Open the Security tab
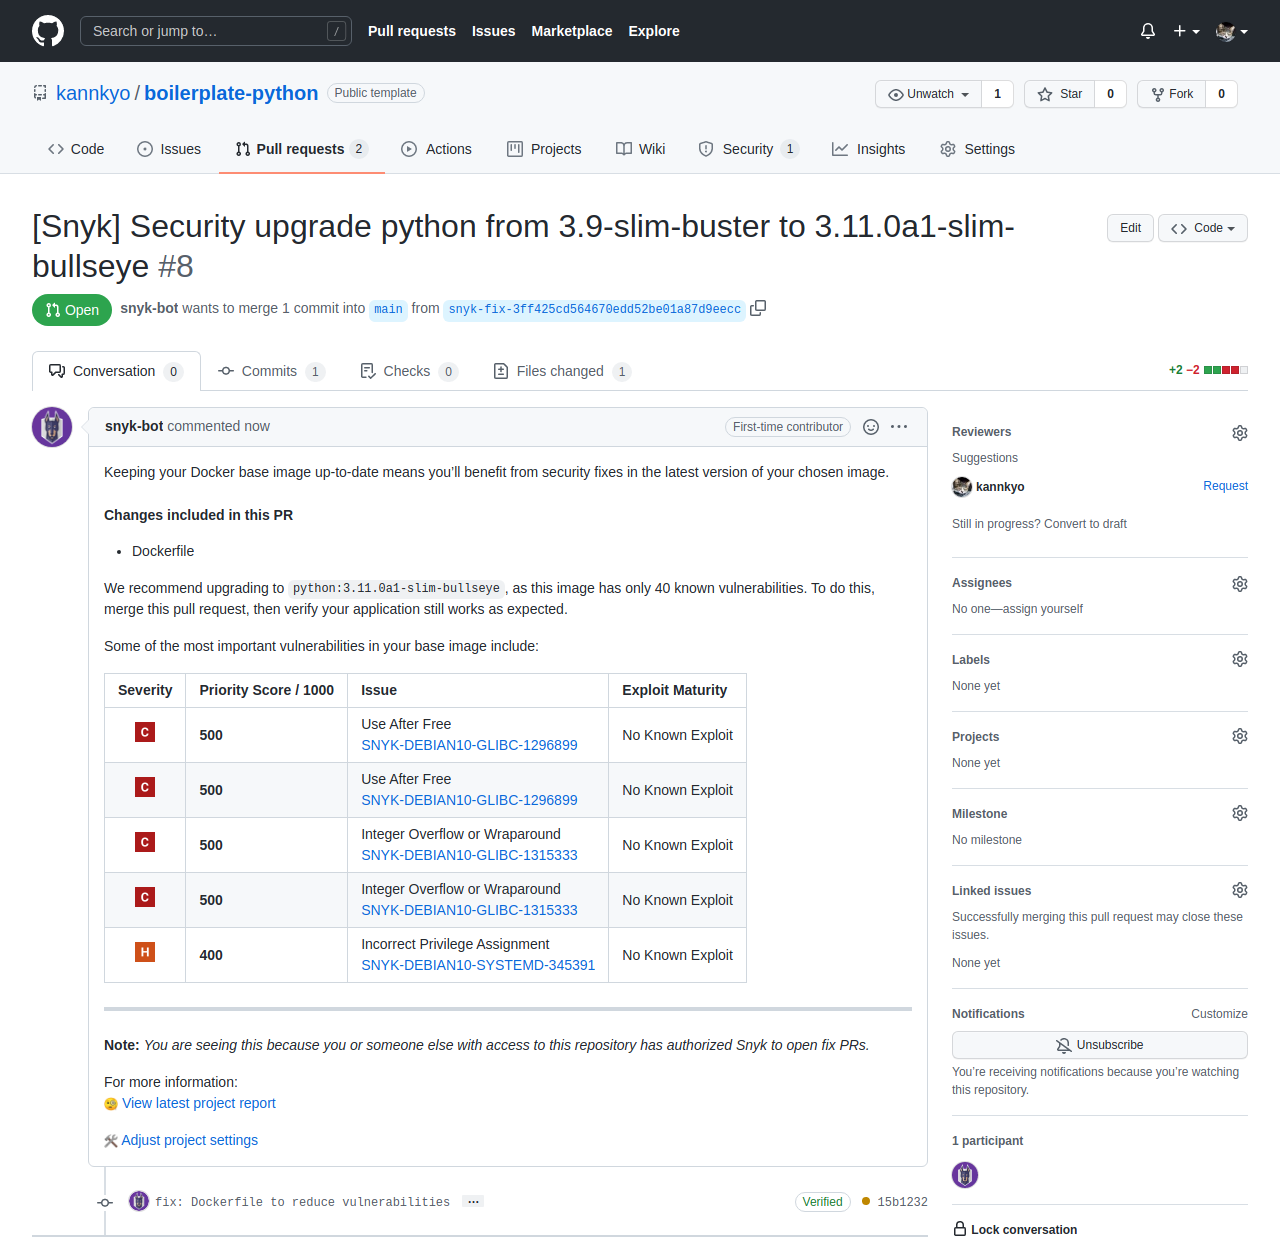Screen dimensions: 1280x1260 pyautogui.click(x=748, y=149)
